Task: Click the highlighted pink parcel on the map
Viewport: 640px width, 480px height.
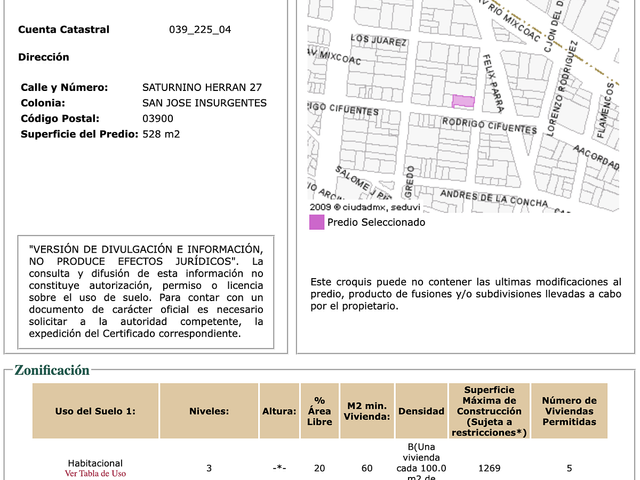Action: tap(463, 102)
